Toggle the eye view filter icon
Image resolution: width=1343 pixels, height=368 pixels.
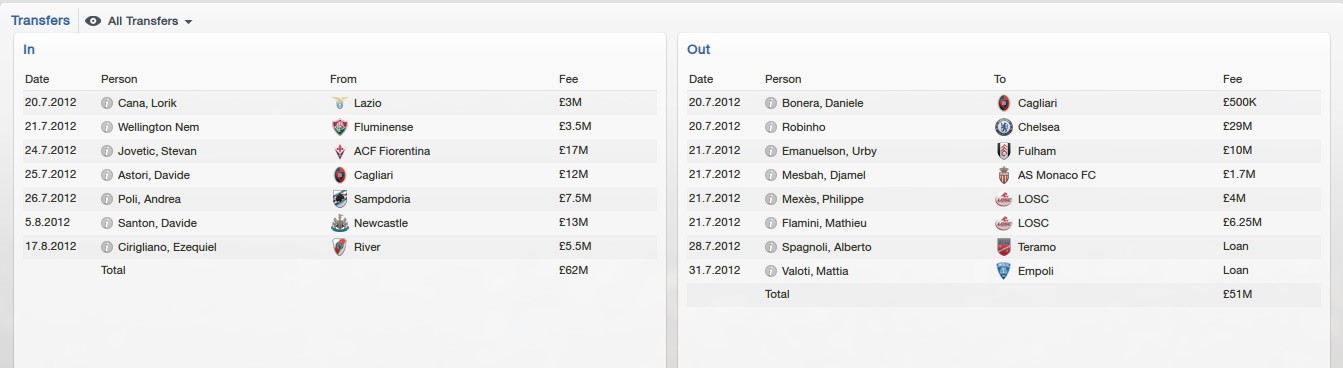(93, 21)
